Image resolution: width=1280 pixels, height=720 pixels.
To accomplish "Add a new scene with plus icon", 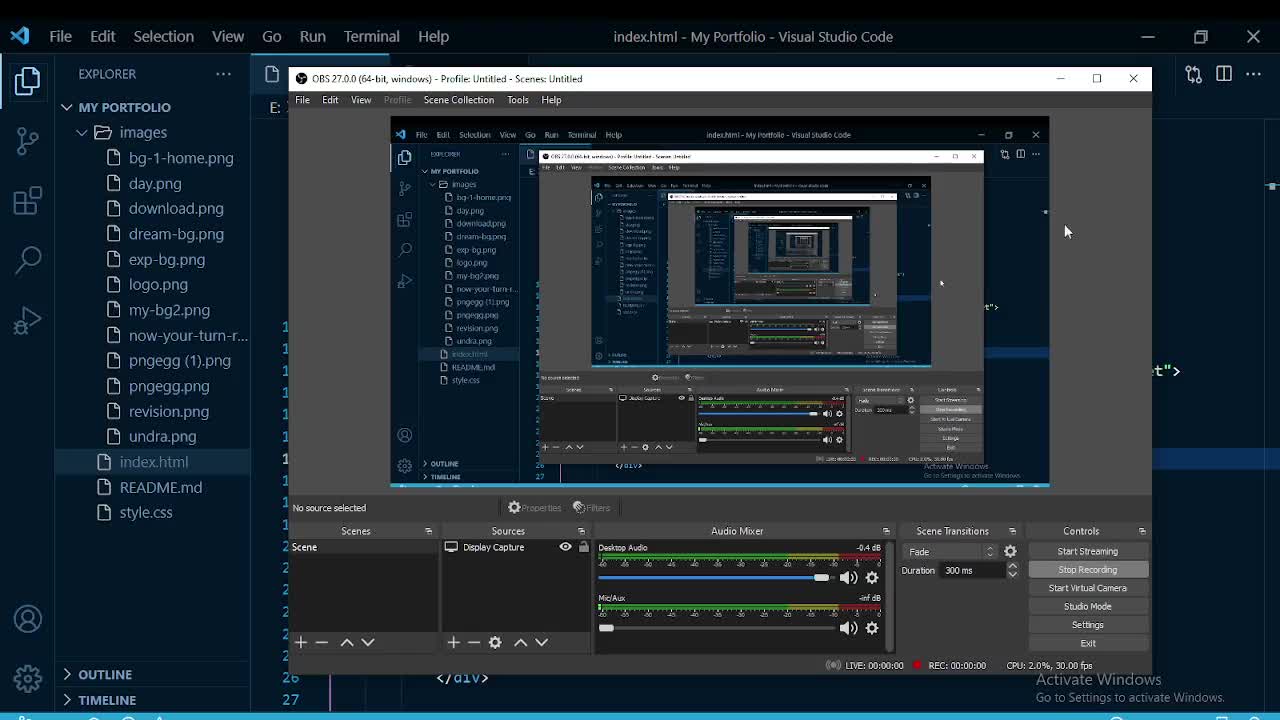I will coord(301,642).
